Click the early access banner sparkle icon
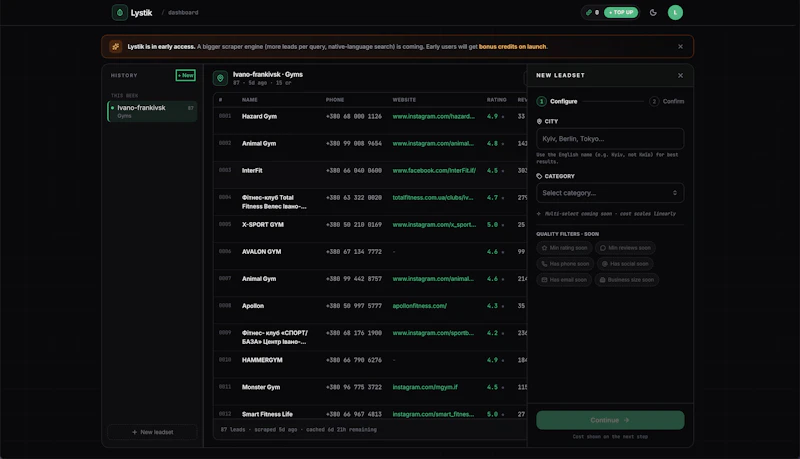The image size is (800, 459). (116, 46)
